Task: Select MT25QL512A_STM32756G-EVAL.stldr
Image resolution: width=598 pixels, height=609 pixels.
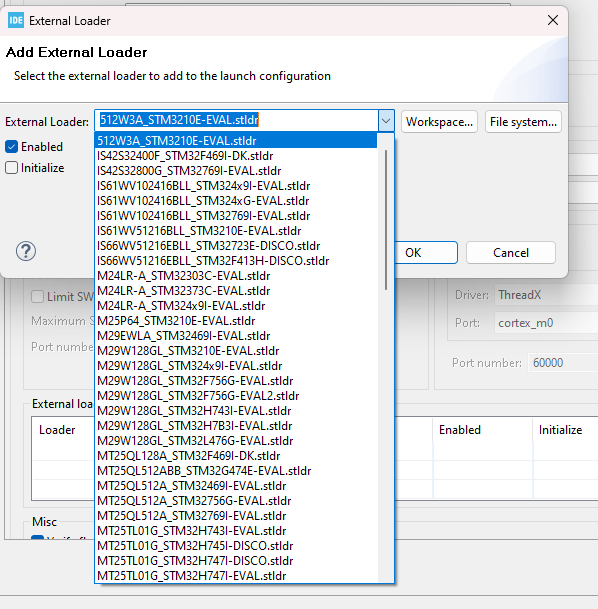Action: pyautogui.click(x=236, y=501)
